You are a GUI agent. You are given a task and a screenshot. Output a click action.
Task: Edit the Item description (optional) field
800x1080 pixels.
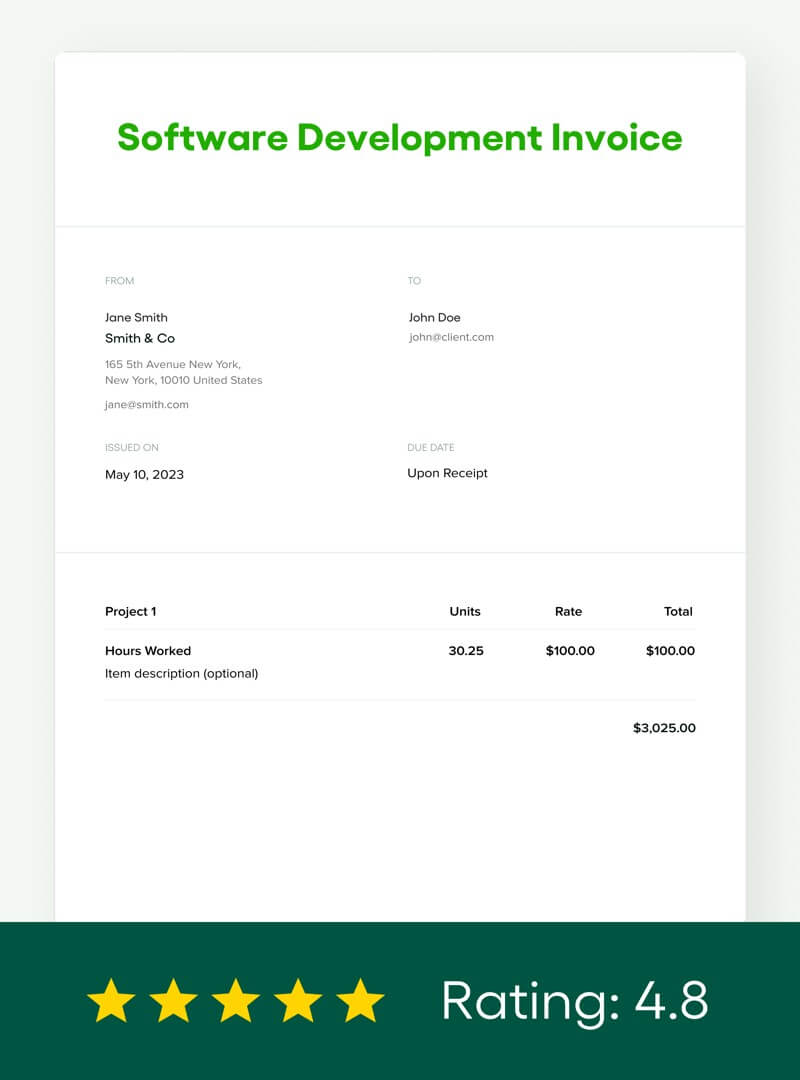coord(181,674)
